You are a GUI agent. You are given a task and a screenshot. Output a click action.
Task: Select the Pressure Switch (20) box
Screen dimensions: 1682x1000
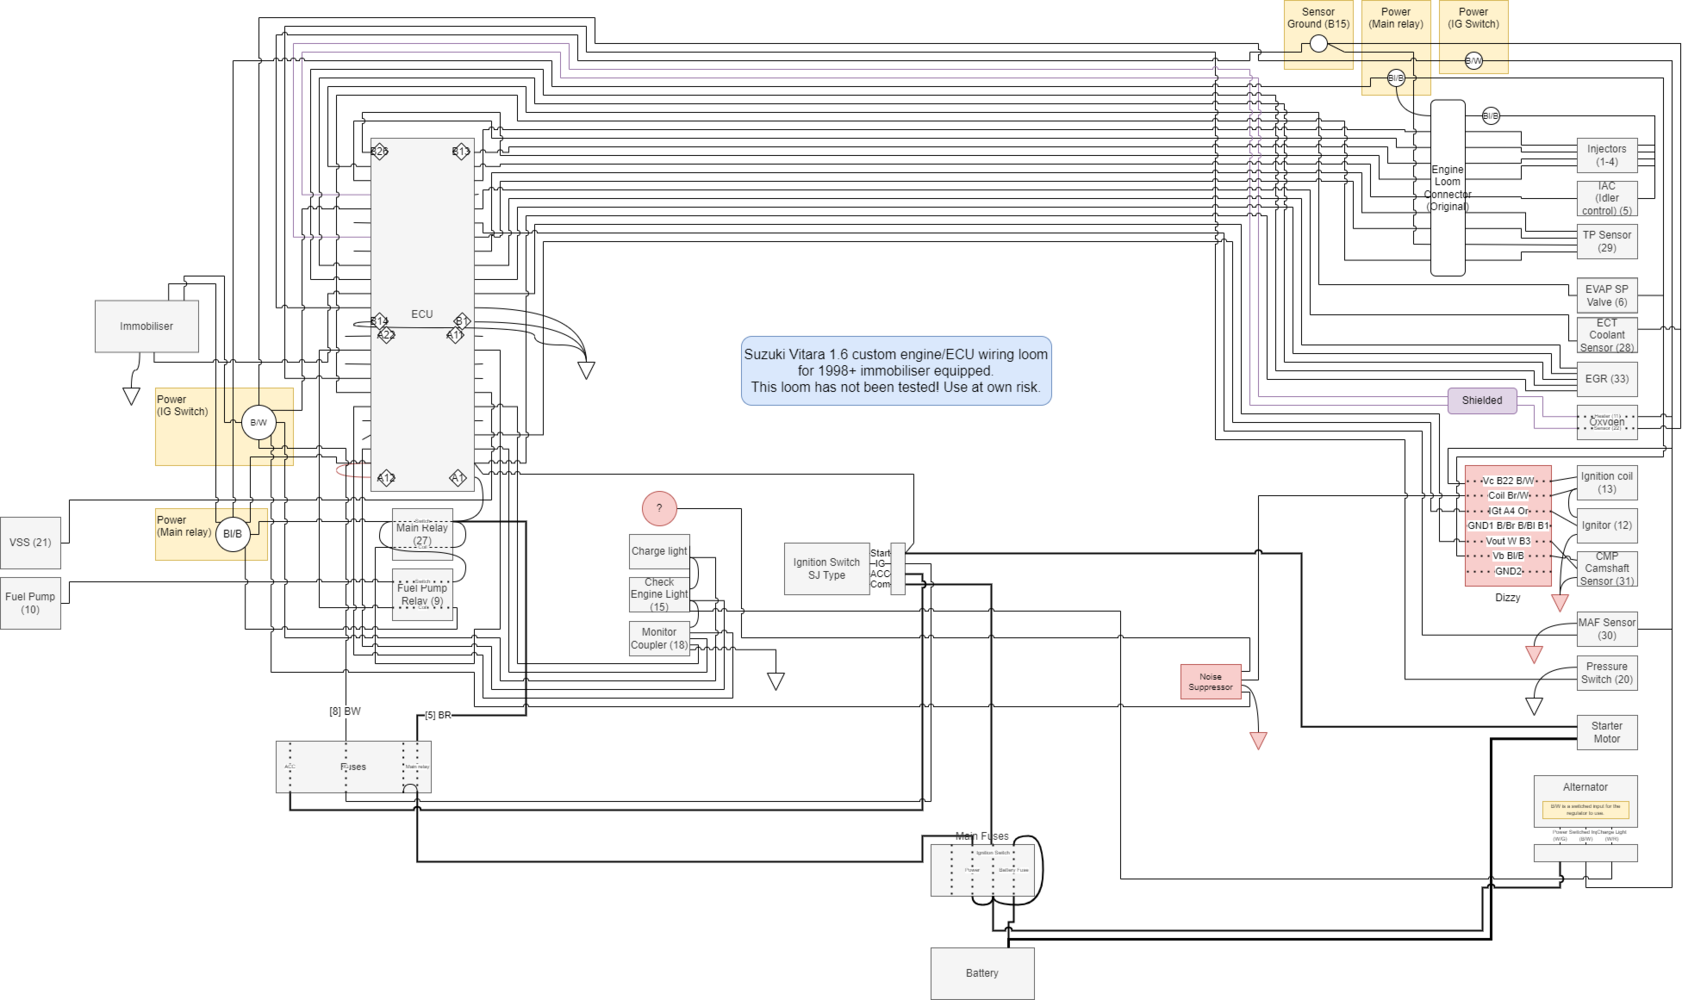1607,673
